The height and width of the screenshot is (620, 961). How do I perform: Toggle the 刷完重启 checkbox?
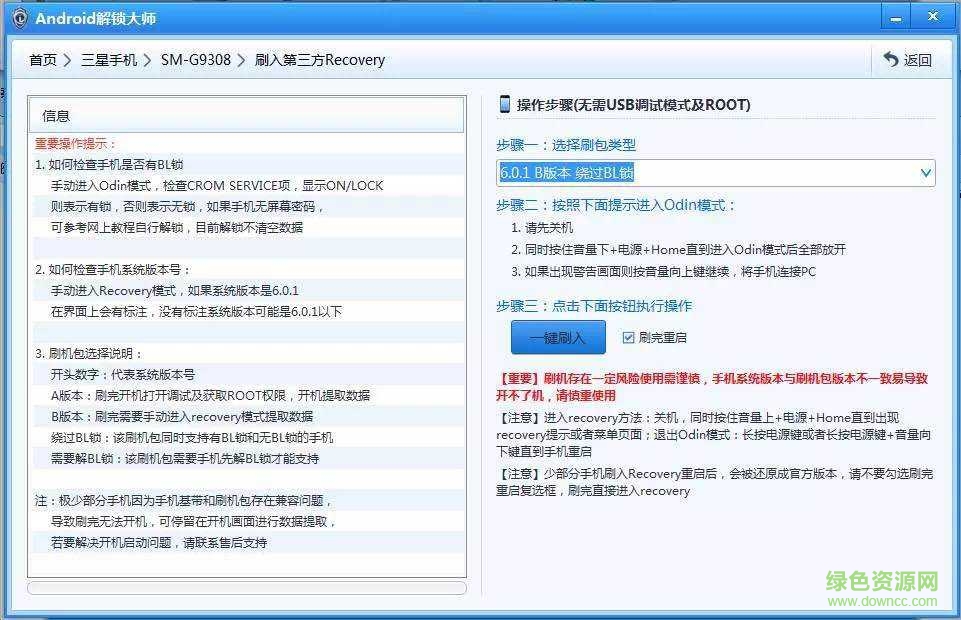pos(628,338)
